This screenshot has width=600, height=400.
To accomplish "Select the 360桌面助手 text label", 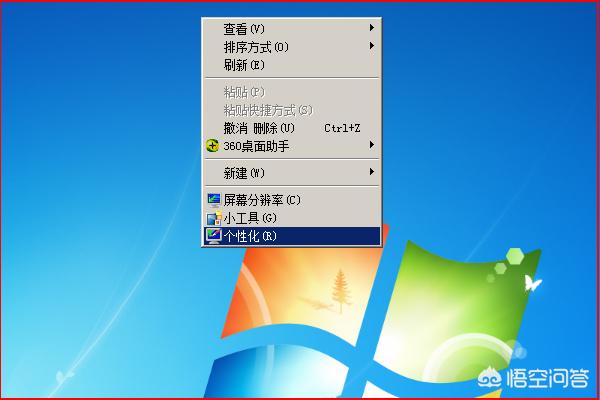I will (x=256, y=146).
